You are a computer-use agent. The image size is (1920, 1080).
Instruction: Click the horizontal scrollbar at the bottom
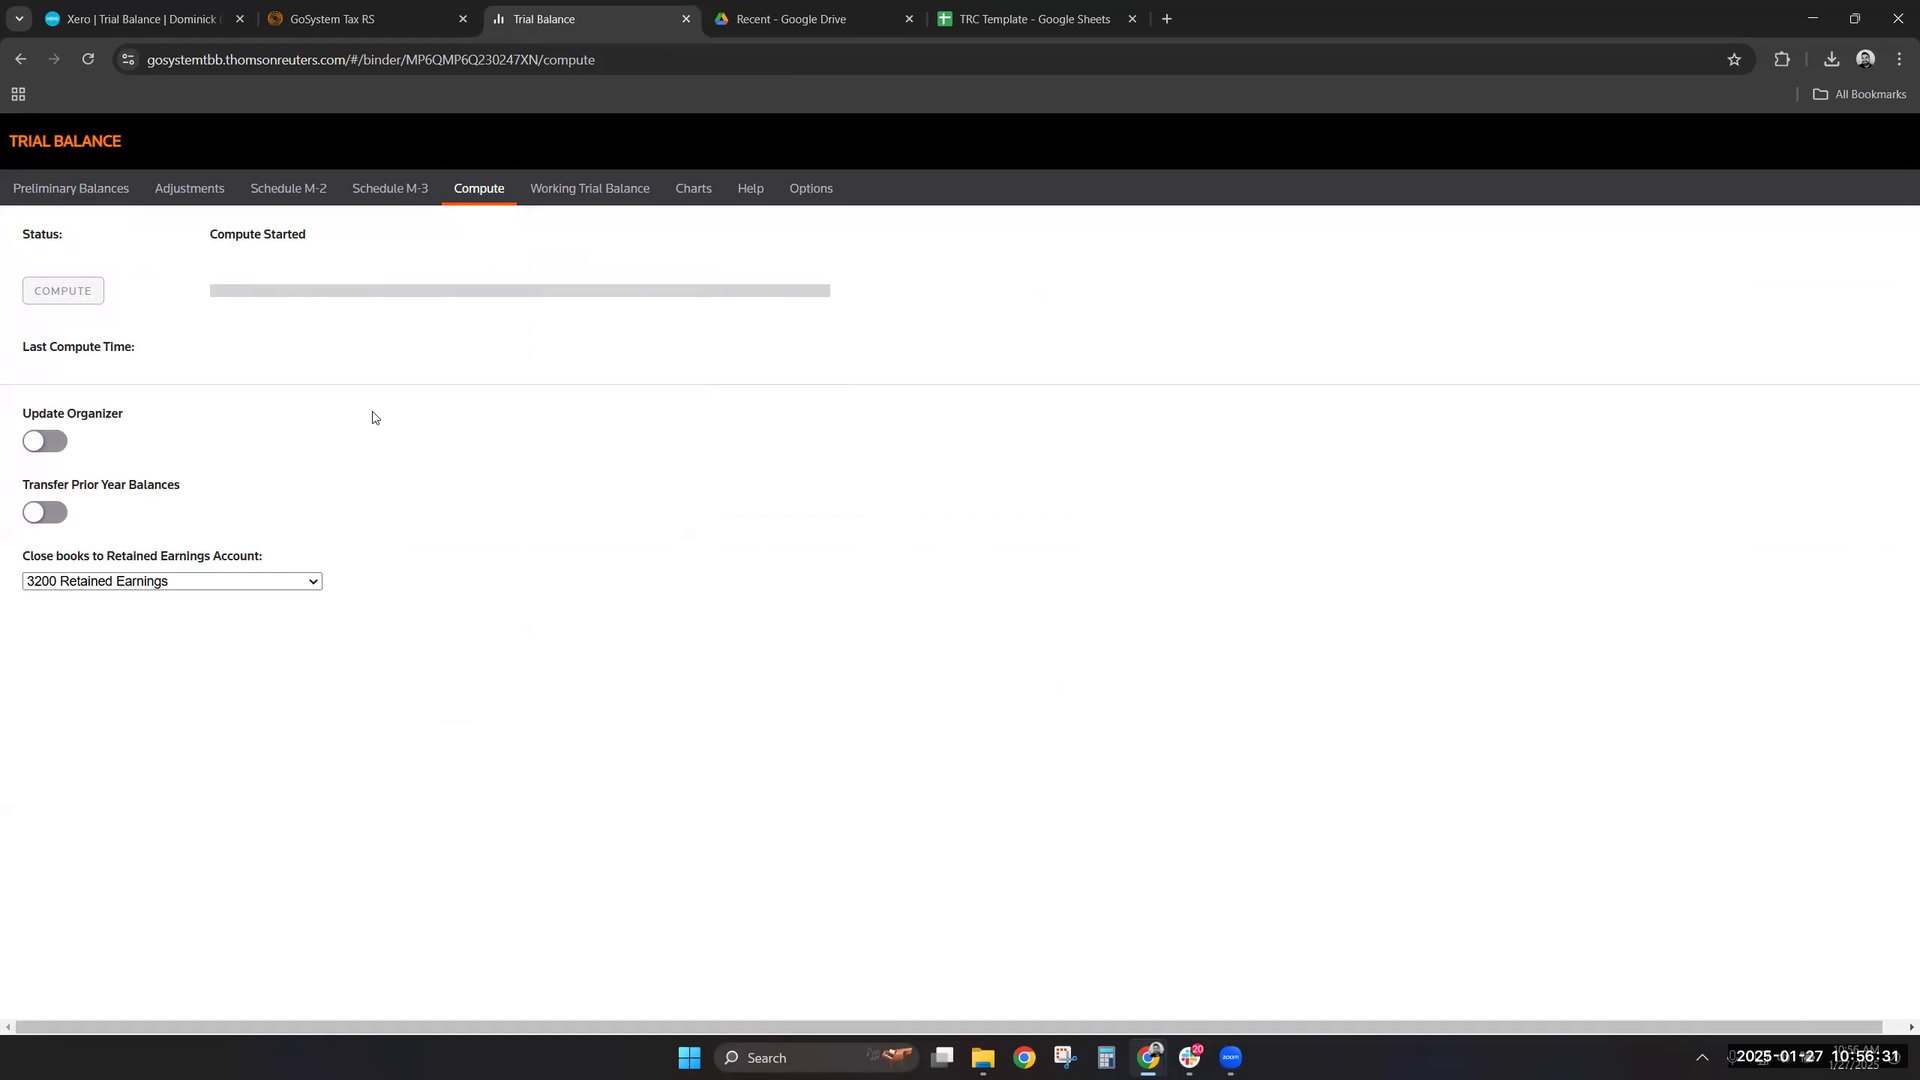[948, 1027]
